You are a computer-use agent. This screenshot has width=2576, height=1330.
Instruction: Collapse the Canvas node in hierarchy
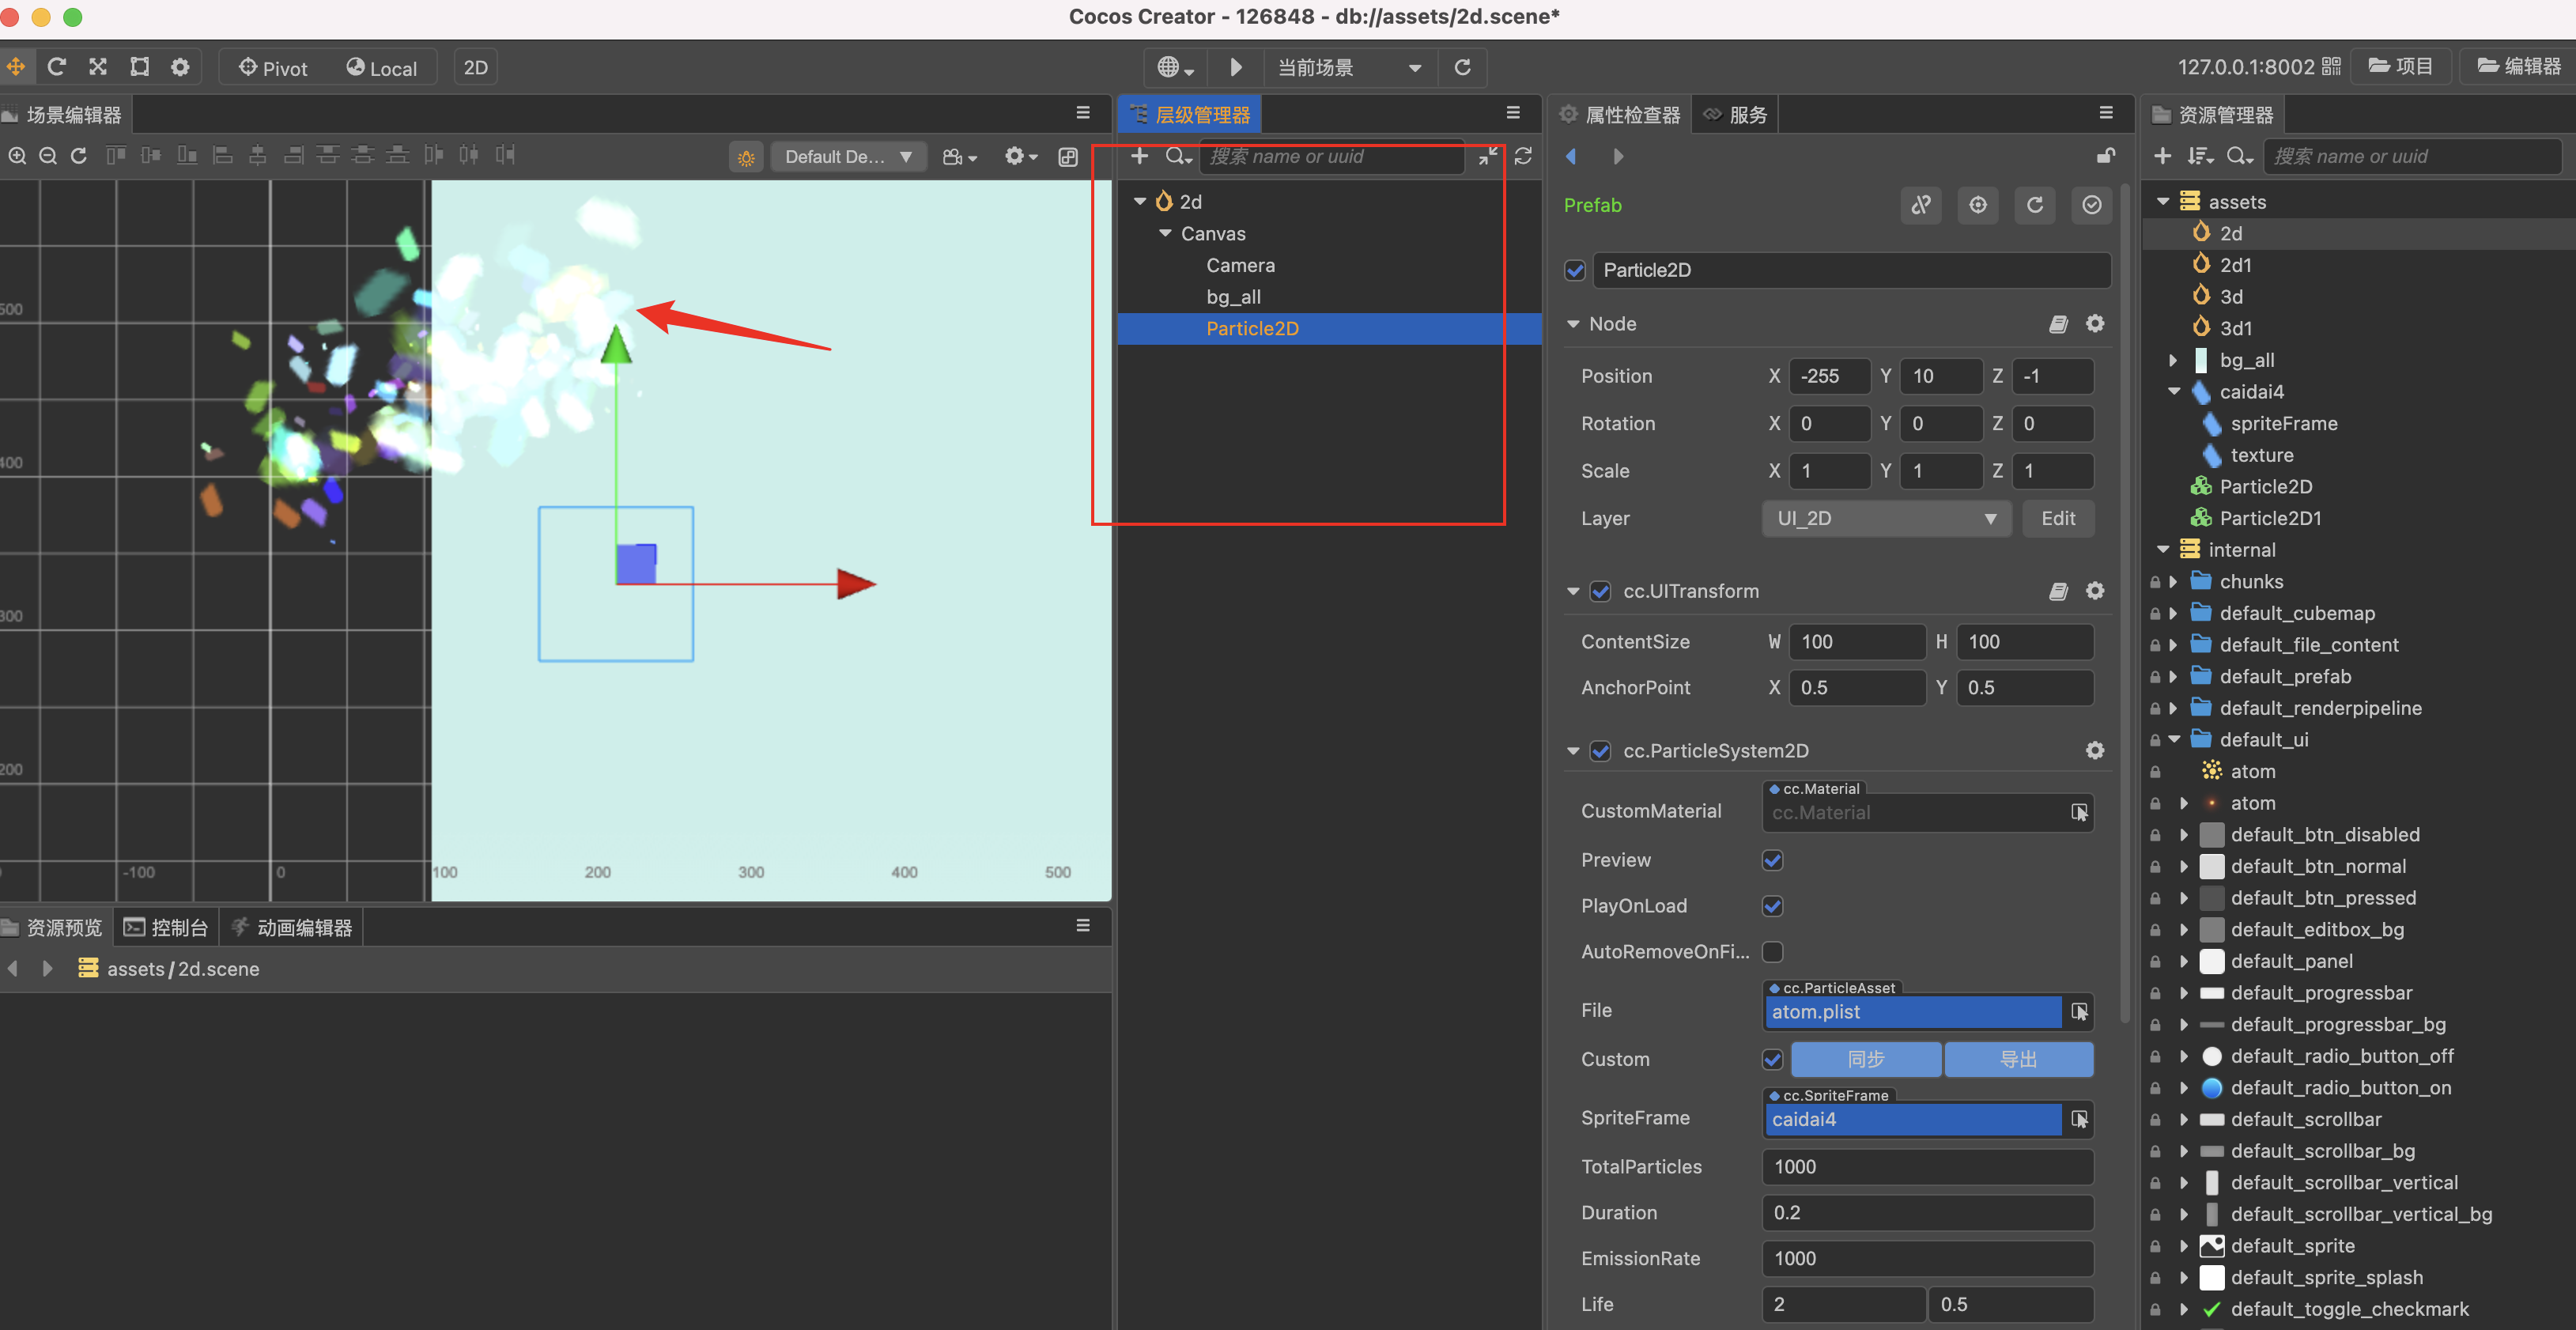pos(1165,234)
